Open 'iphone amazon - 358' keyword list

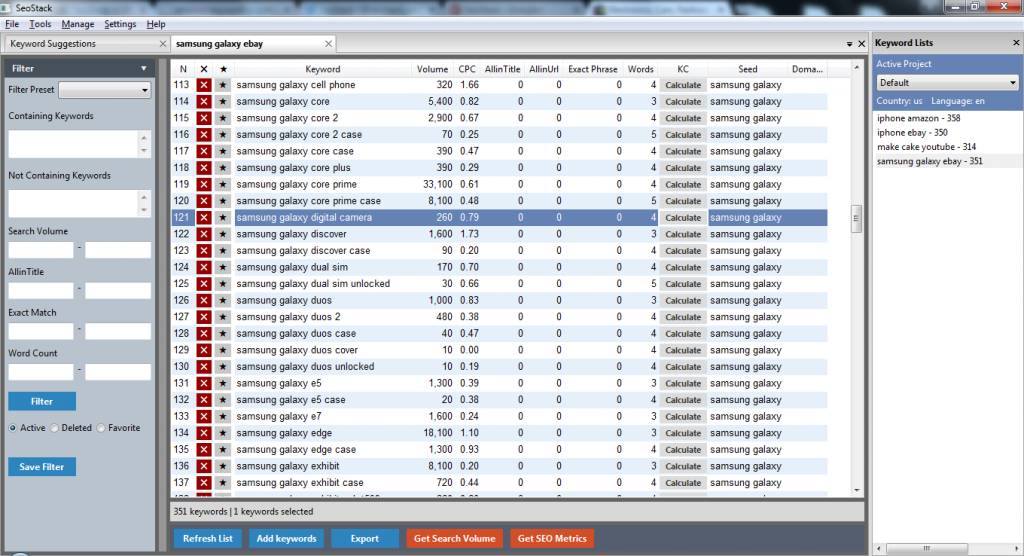pos(918,118)
